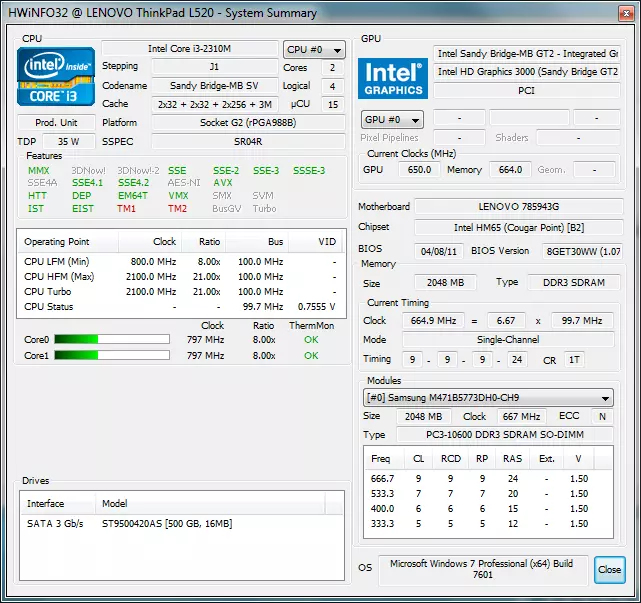Click the VID column header
This screenshot has height=603, width=641.
(317, 242)
